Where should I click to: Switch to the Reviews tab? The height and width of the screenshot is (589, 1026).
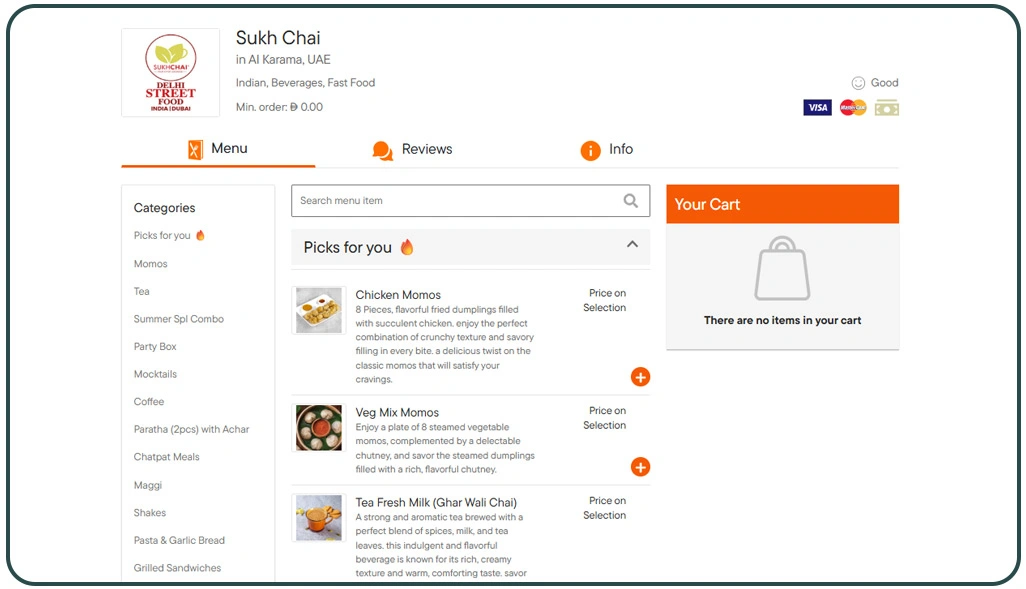tap(411, 149)
